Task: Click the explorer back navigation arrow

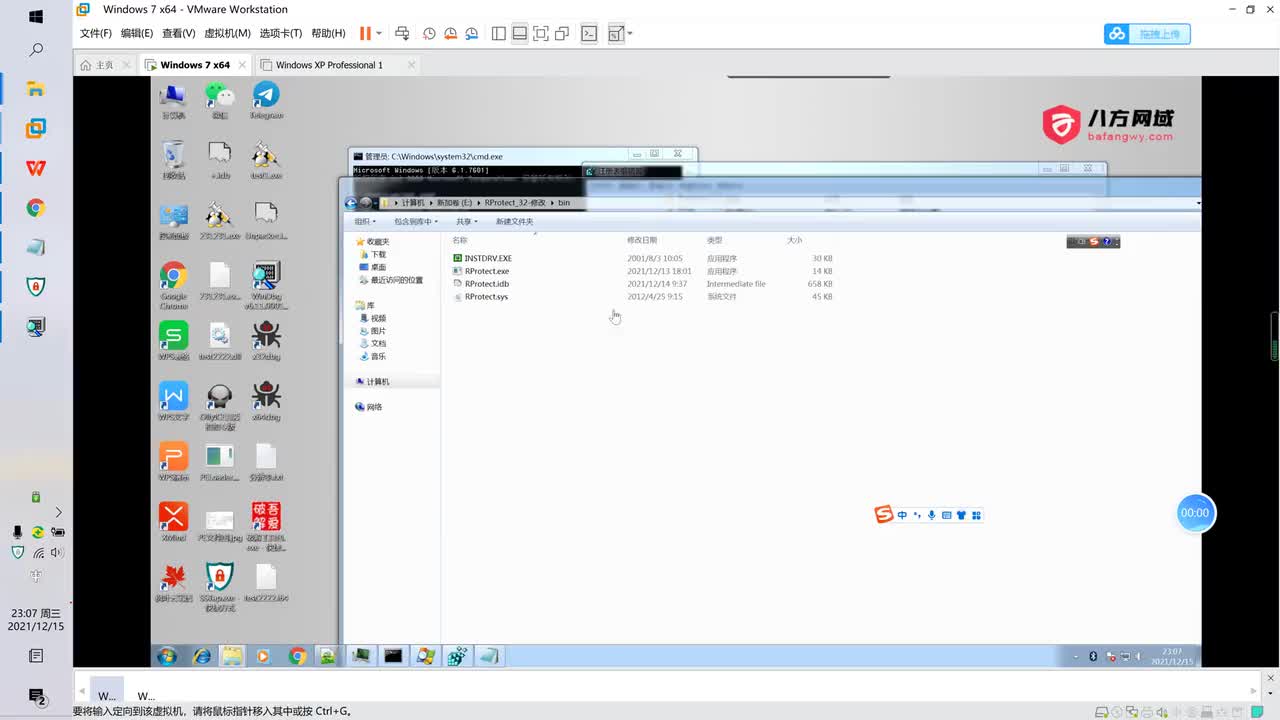Action: [x=351, y=203]
